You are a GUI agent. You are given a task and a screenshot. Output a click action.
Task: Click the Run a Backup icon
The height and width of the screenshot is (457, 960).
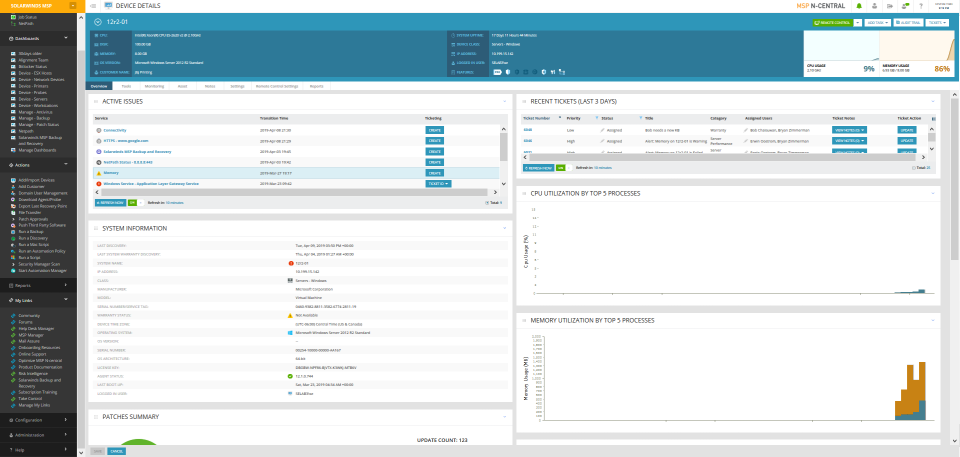click(x=13, y=232)
